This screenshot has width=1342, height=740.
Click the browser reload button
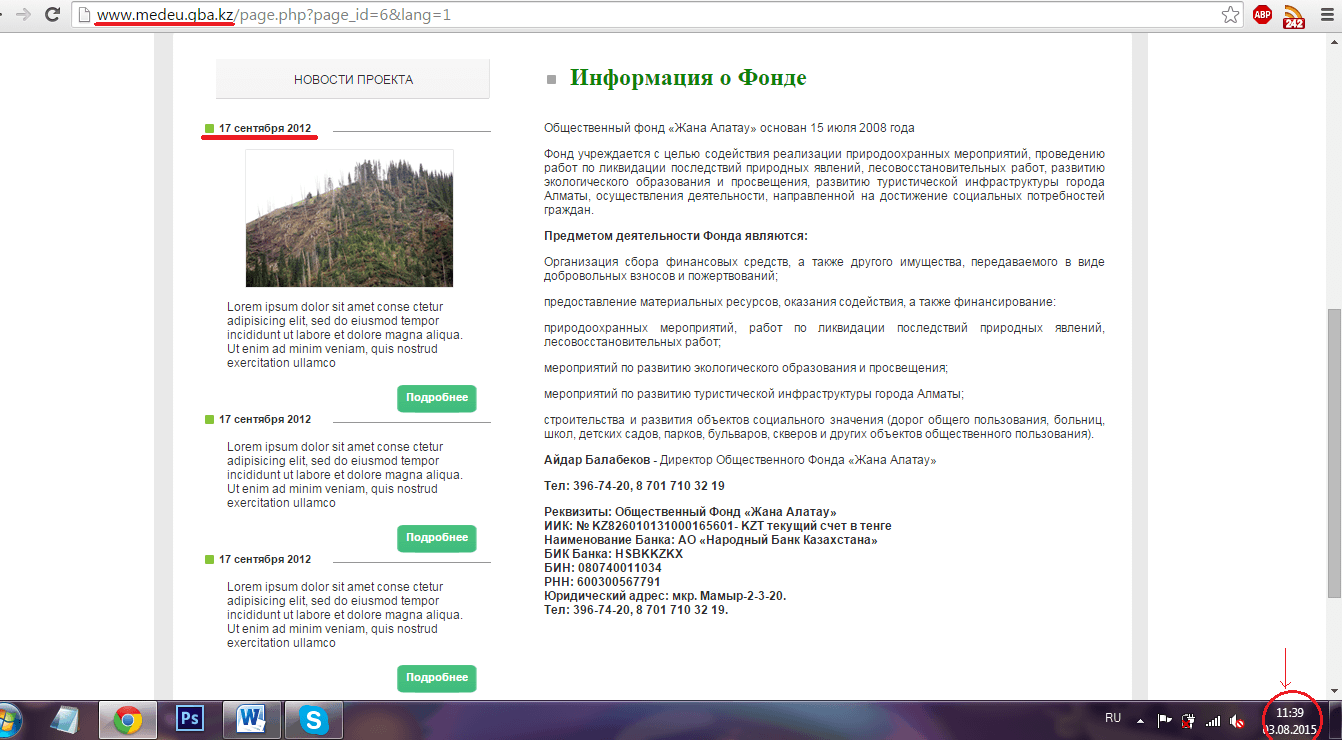click(x=51, y=16)
